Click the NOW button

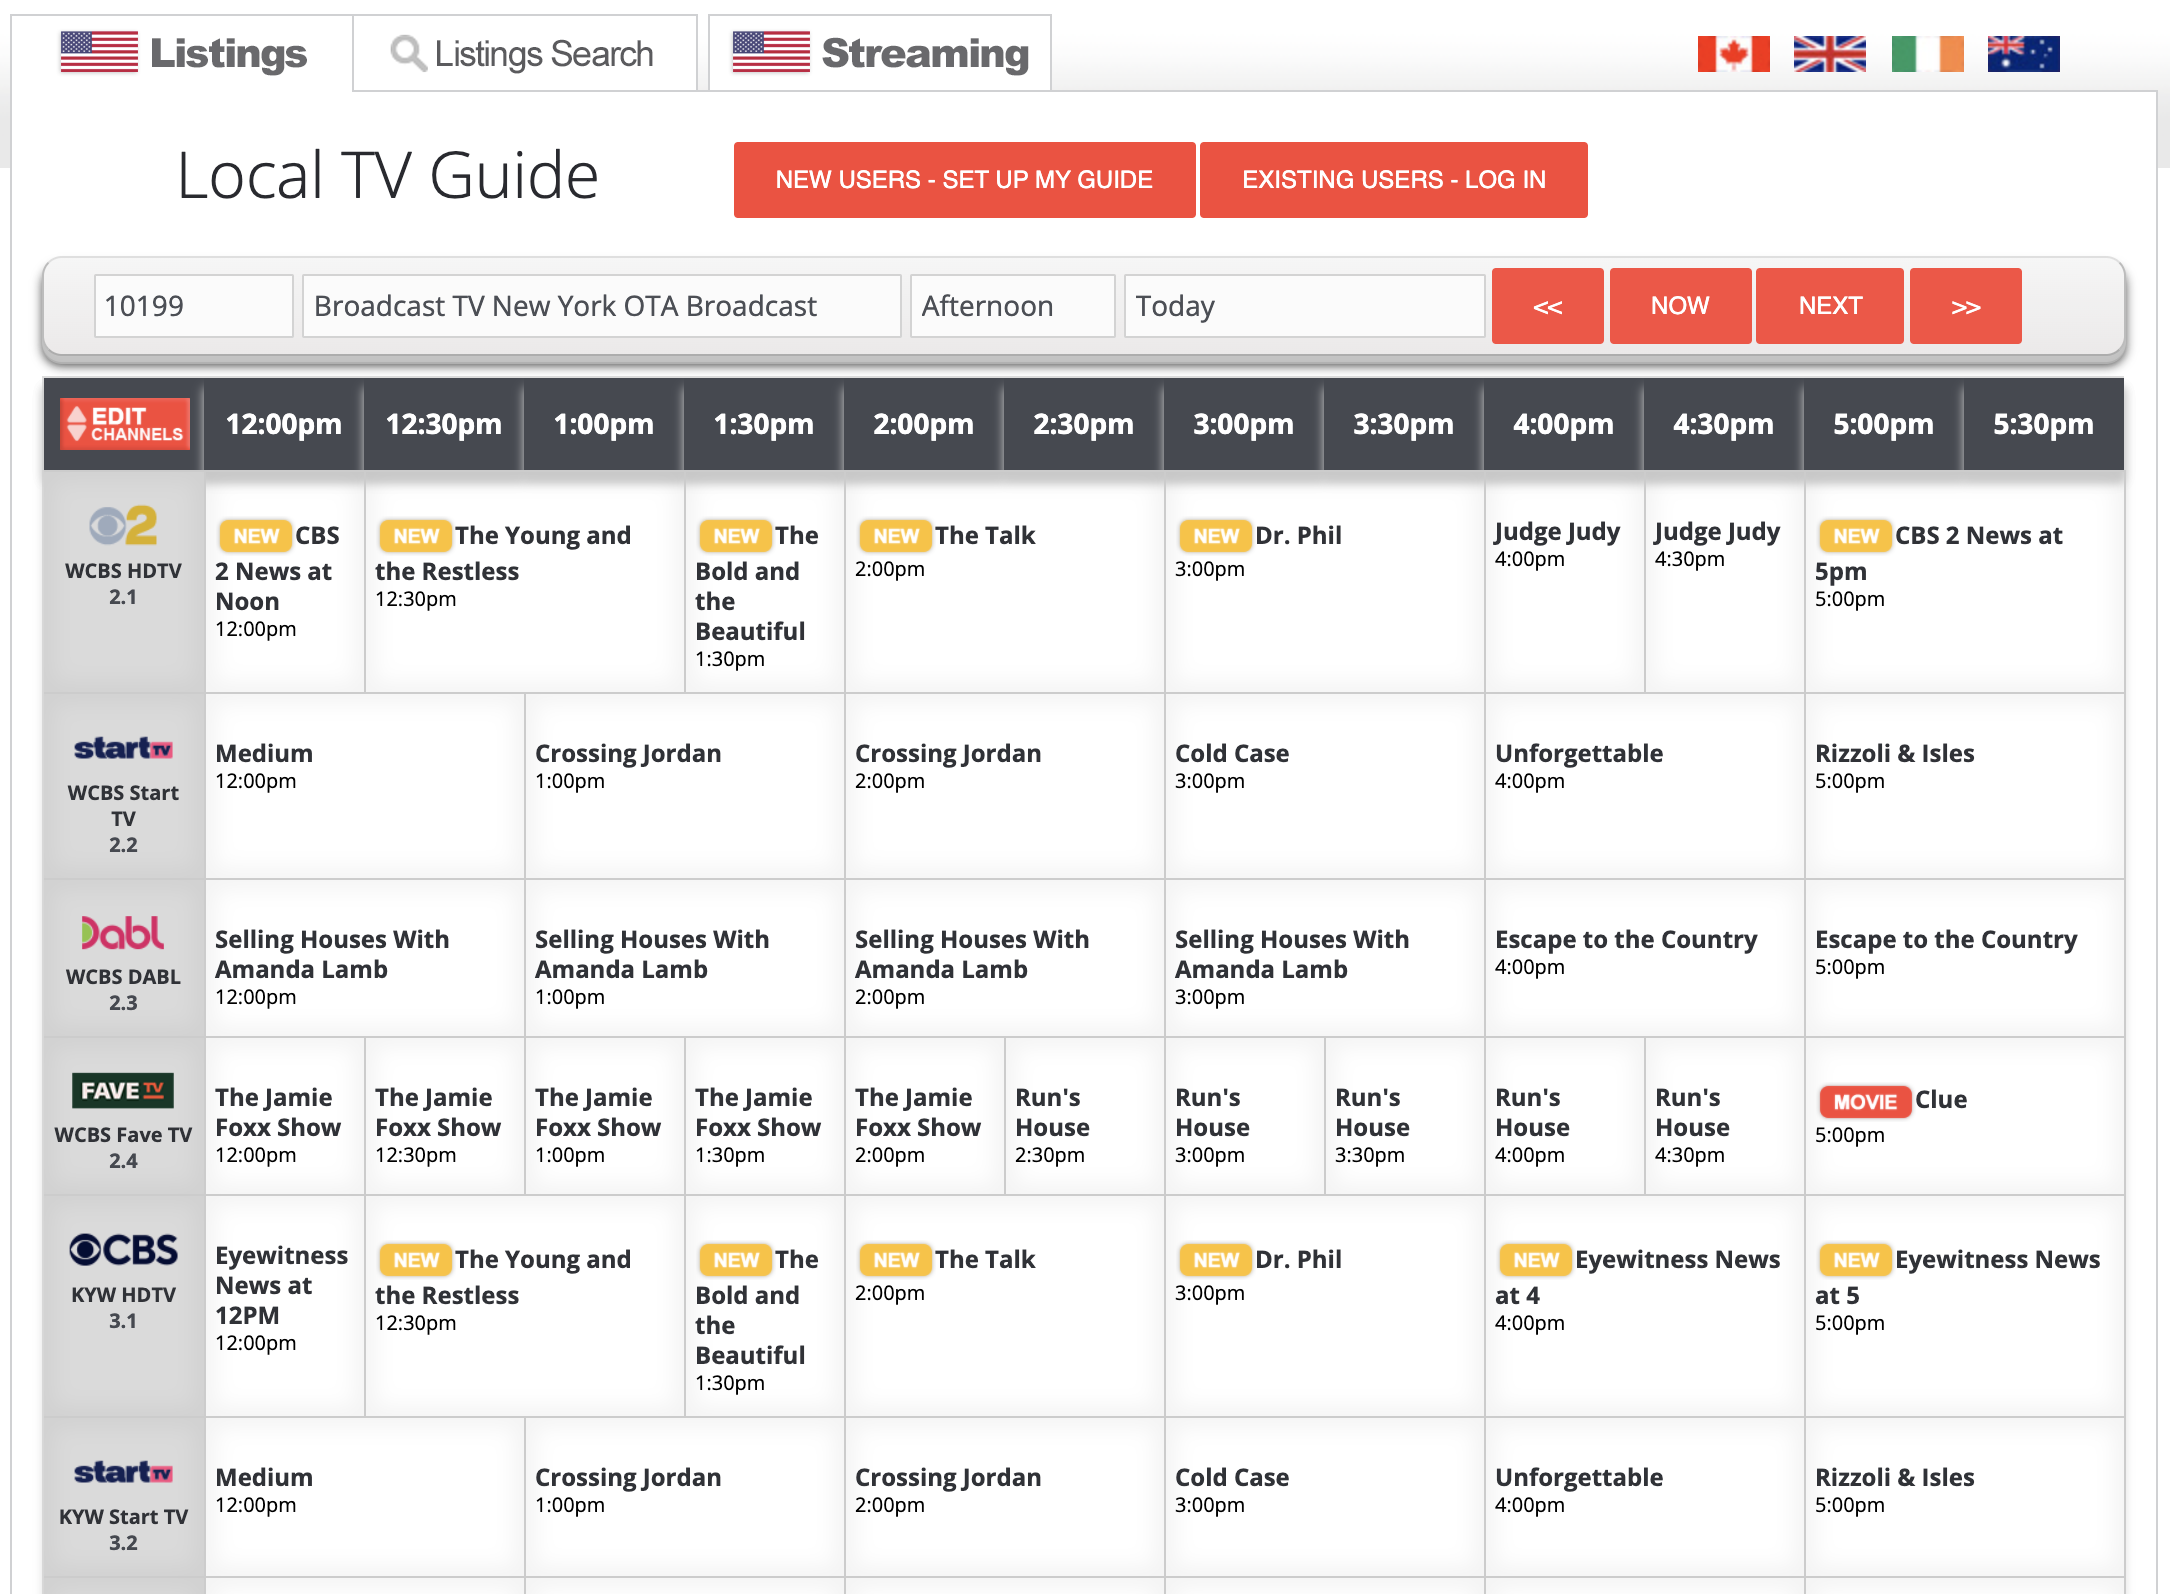1680,306
